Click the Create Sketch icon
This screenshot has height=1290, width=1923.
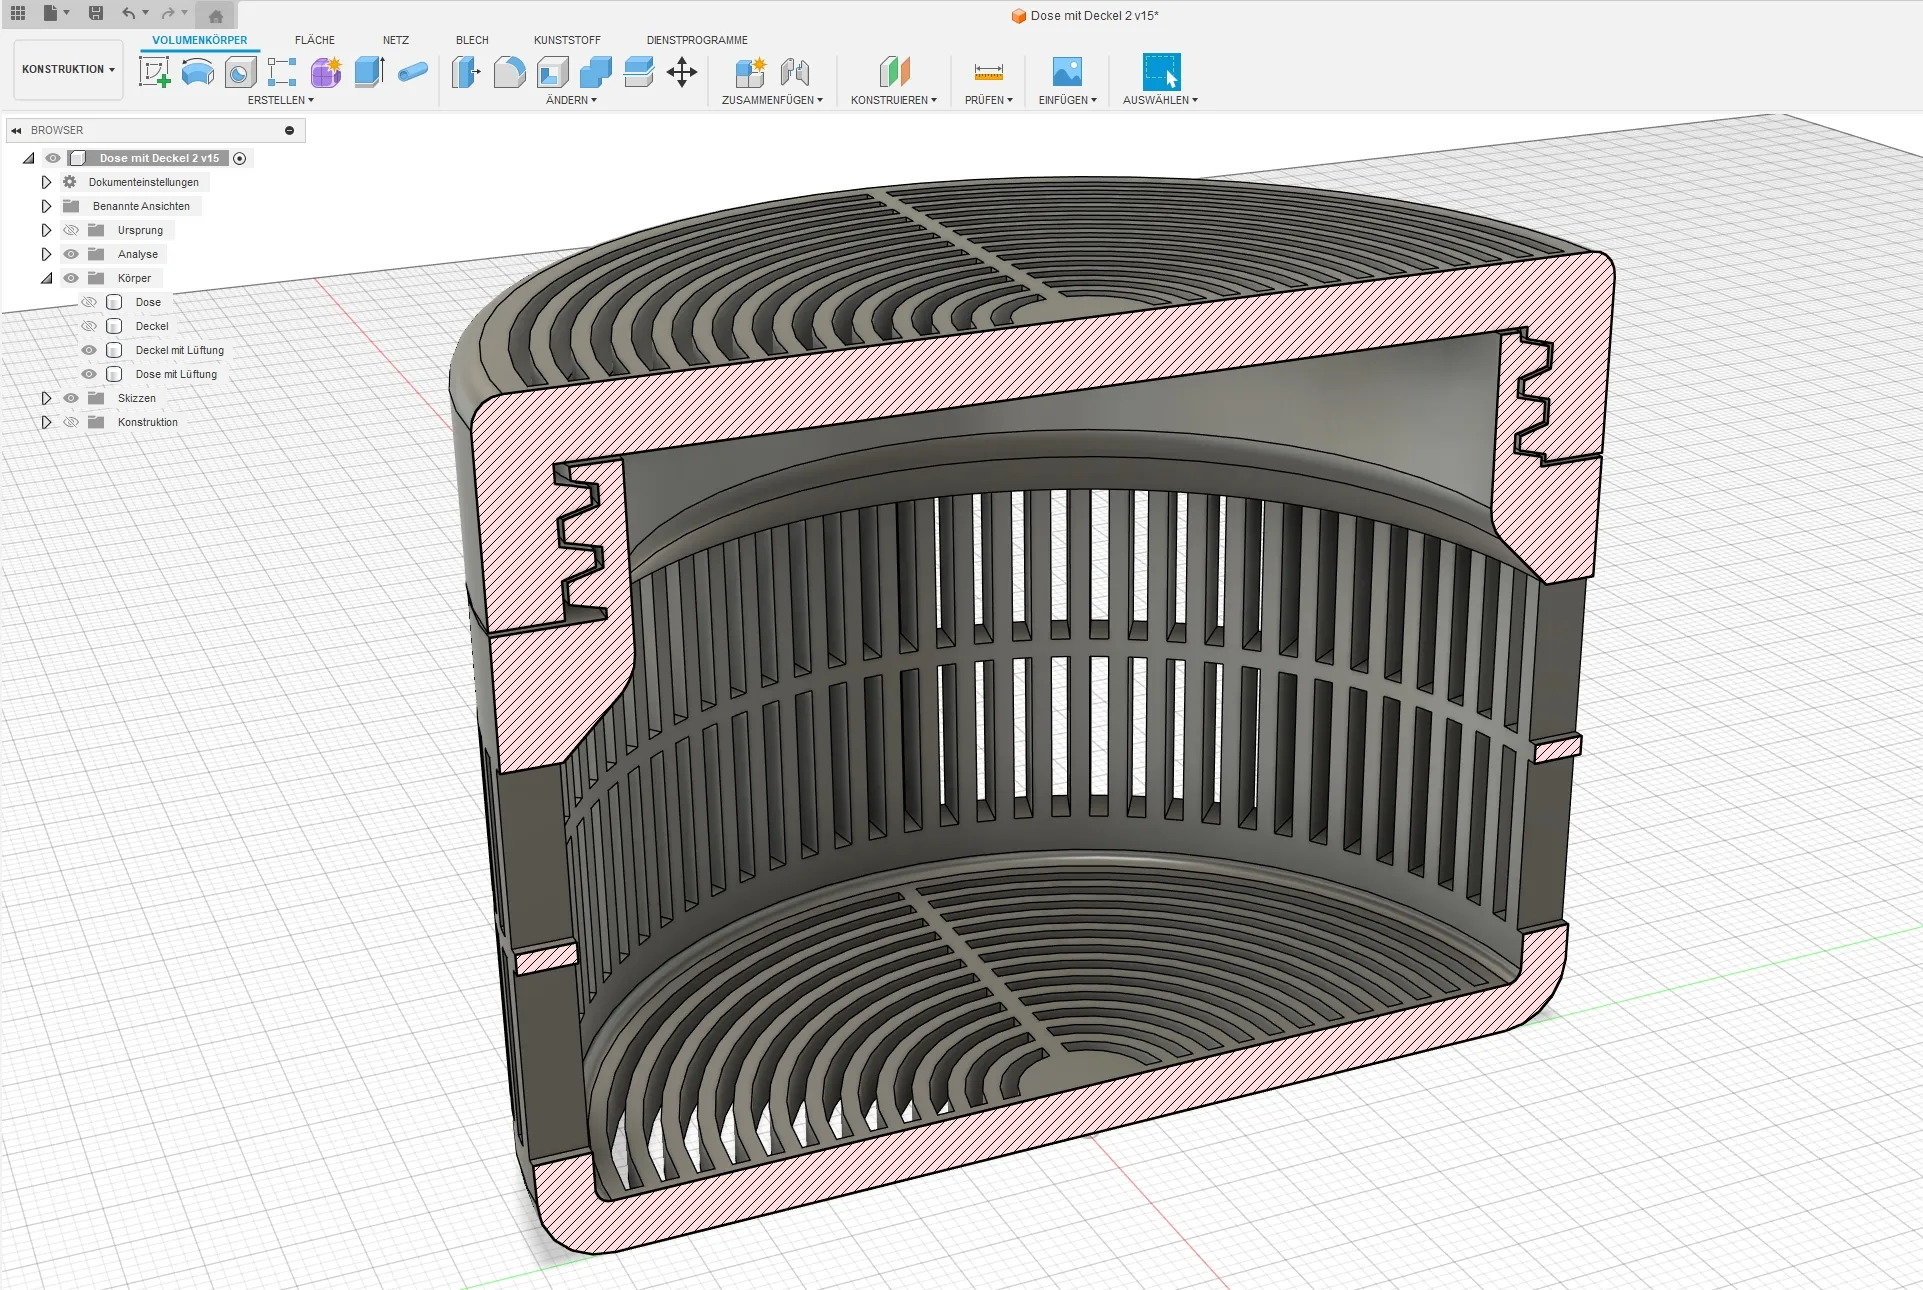pos(154,72)
